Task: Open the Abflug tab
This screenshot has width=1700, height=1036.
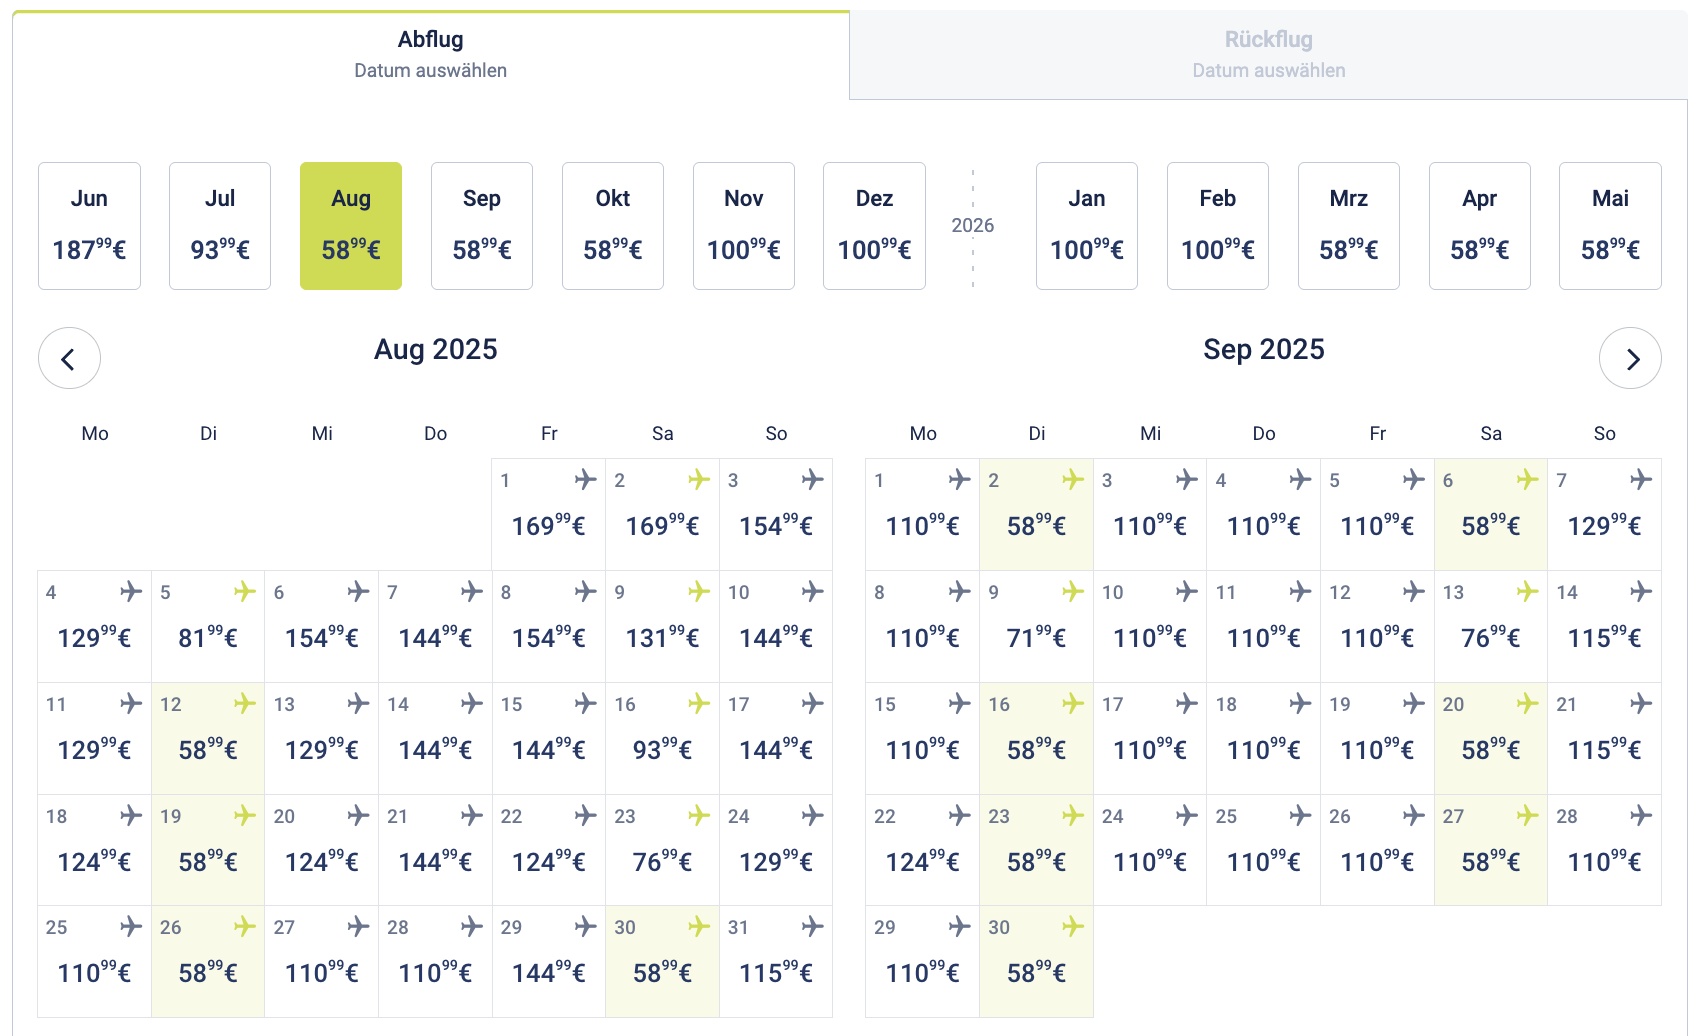Action: point(430,54)
